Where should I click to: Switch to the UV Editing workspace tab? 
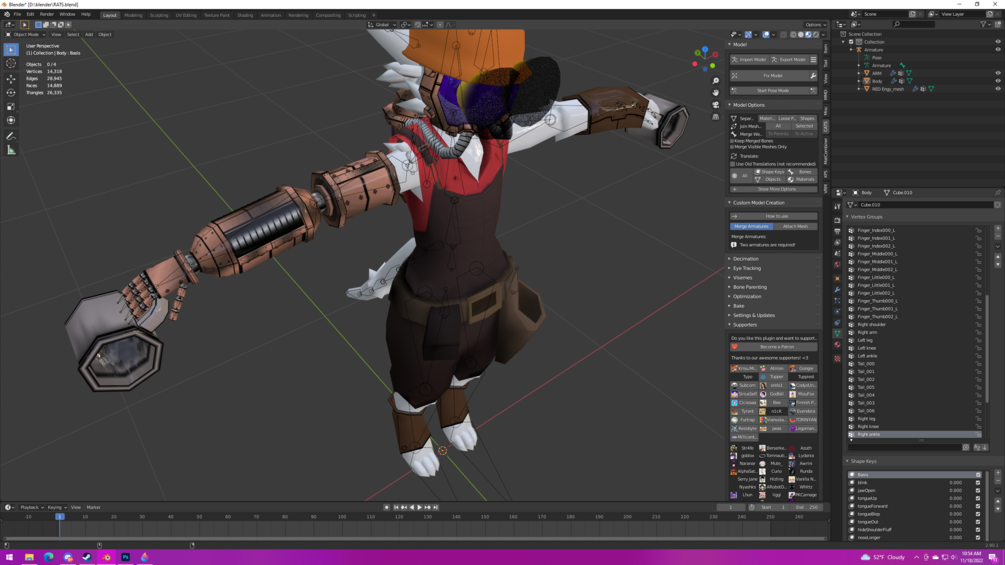(x=186, y=15)
